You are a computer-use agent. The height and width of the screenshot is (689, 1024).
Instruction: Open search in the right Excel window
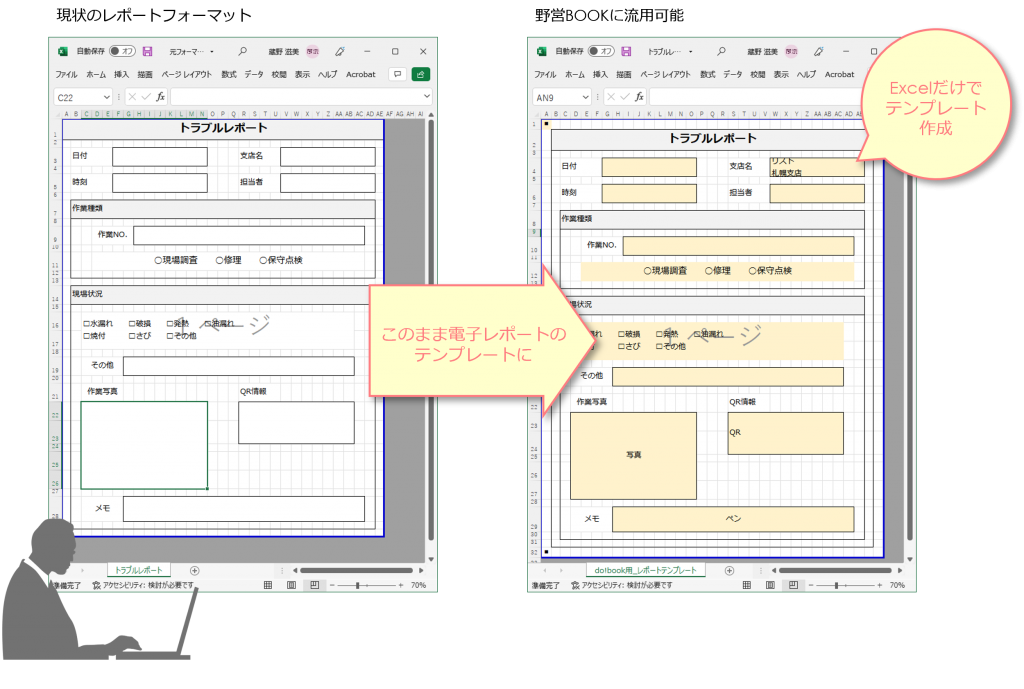(721, 51)
